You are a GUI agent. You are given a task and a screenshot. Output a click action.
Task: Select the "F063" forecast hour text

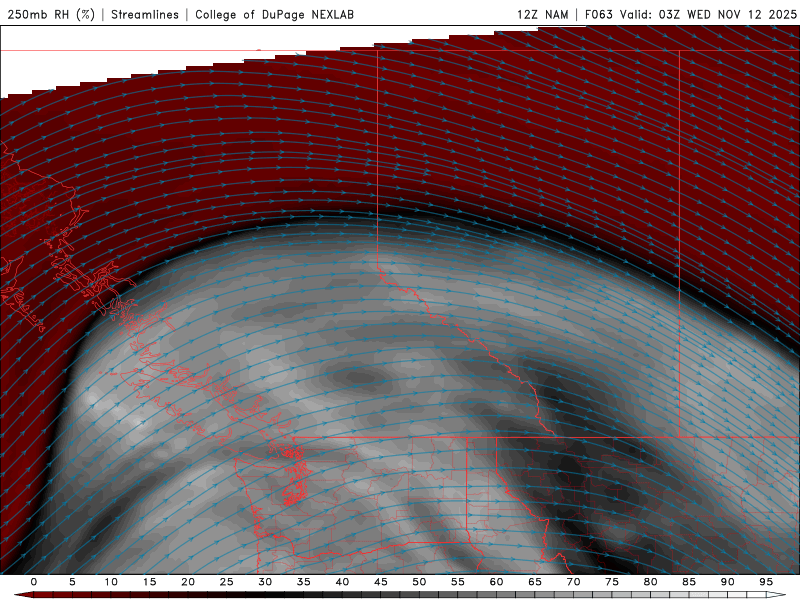[x=598, y=15]
